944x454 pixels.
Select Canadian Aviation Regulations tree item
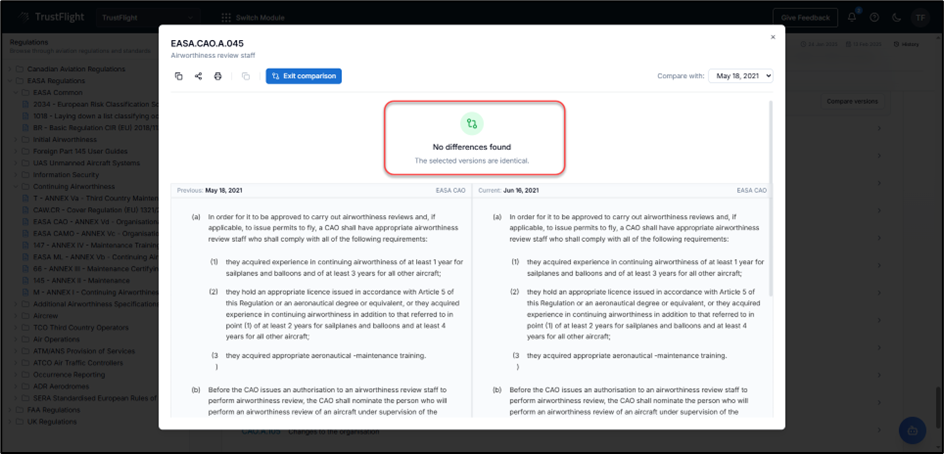click(x=78, y=69)
